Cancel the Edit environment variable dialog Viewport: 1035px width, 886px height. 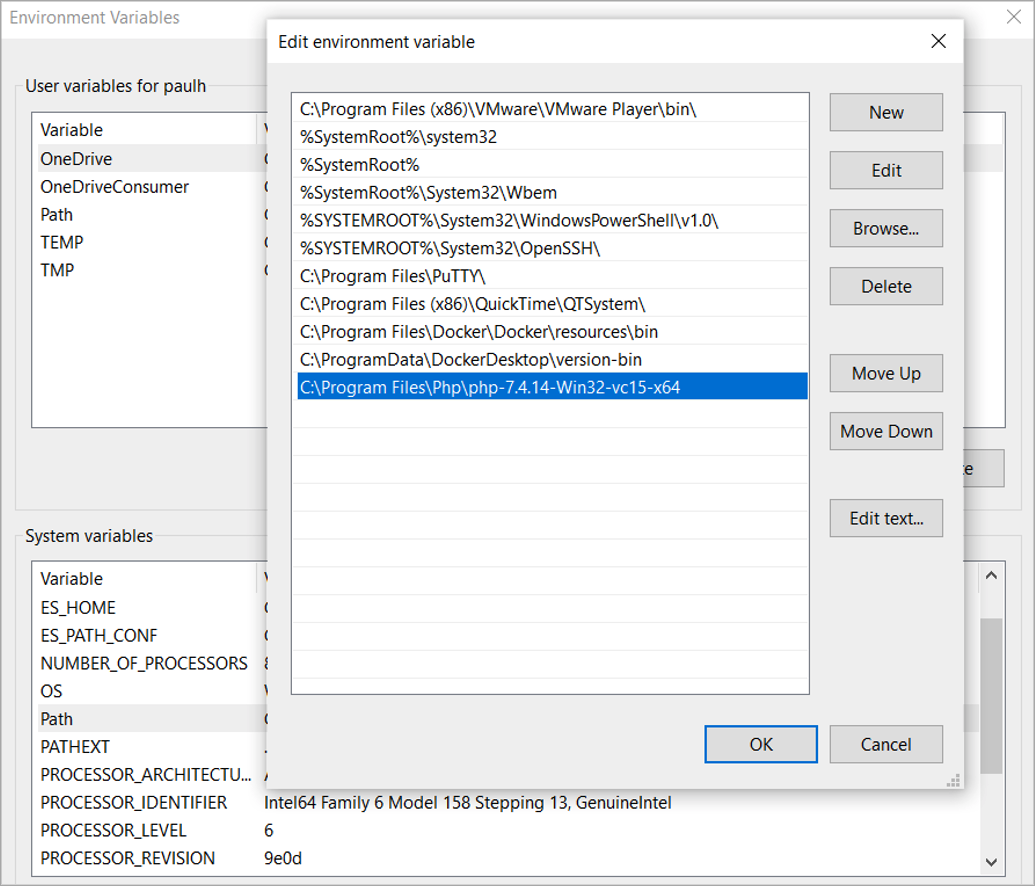click(x=884, y=744)
